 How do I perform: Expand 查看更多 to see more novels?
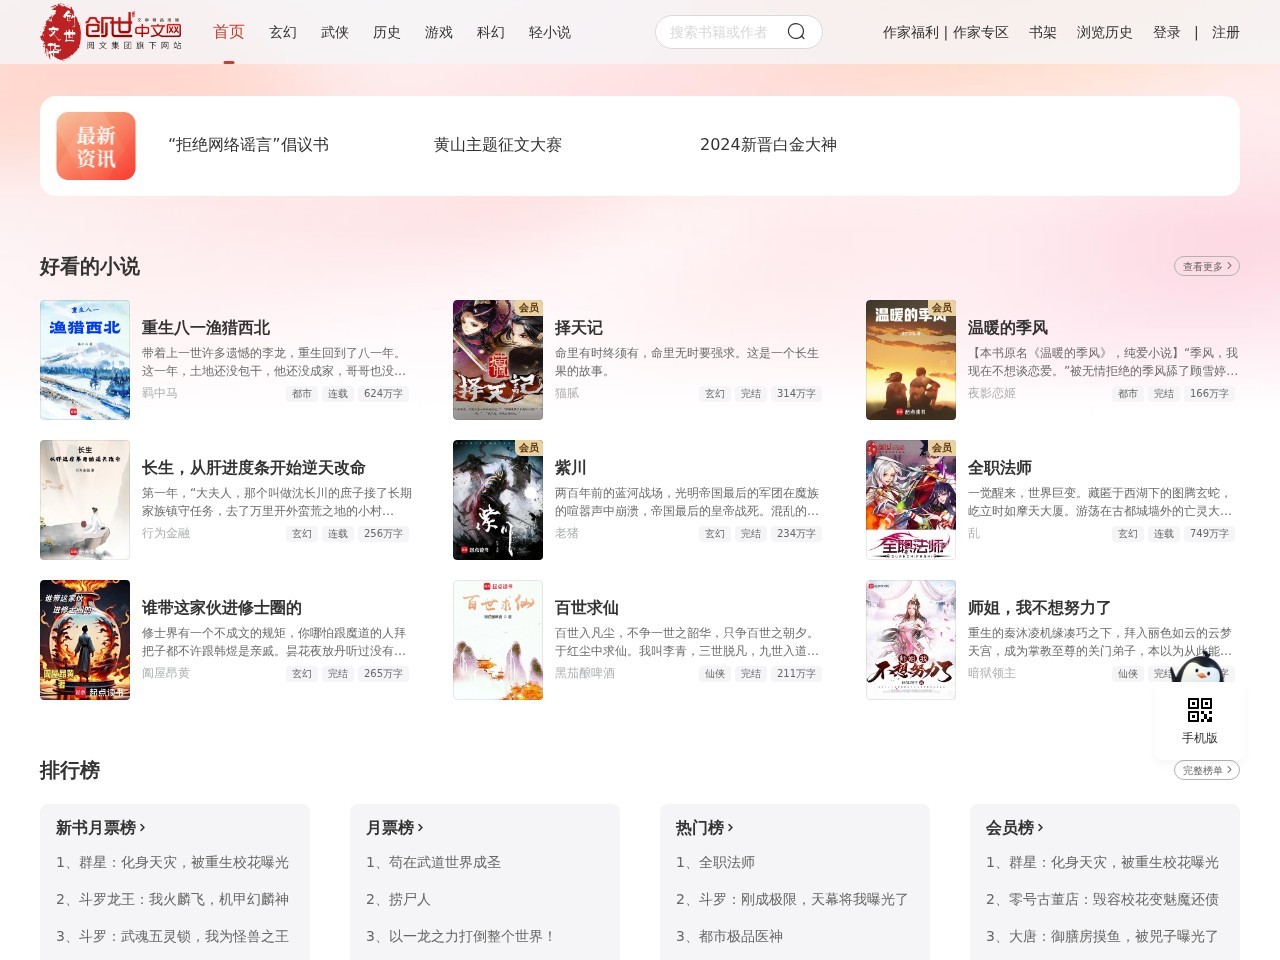(1205, 266)
